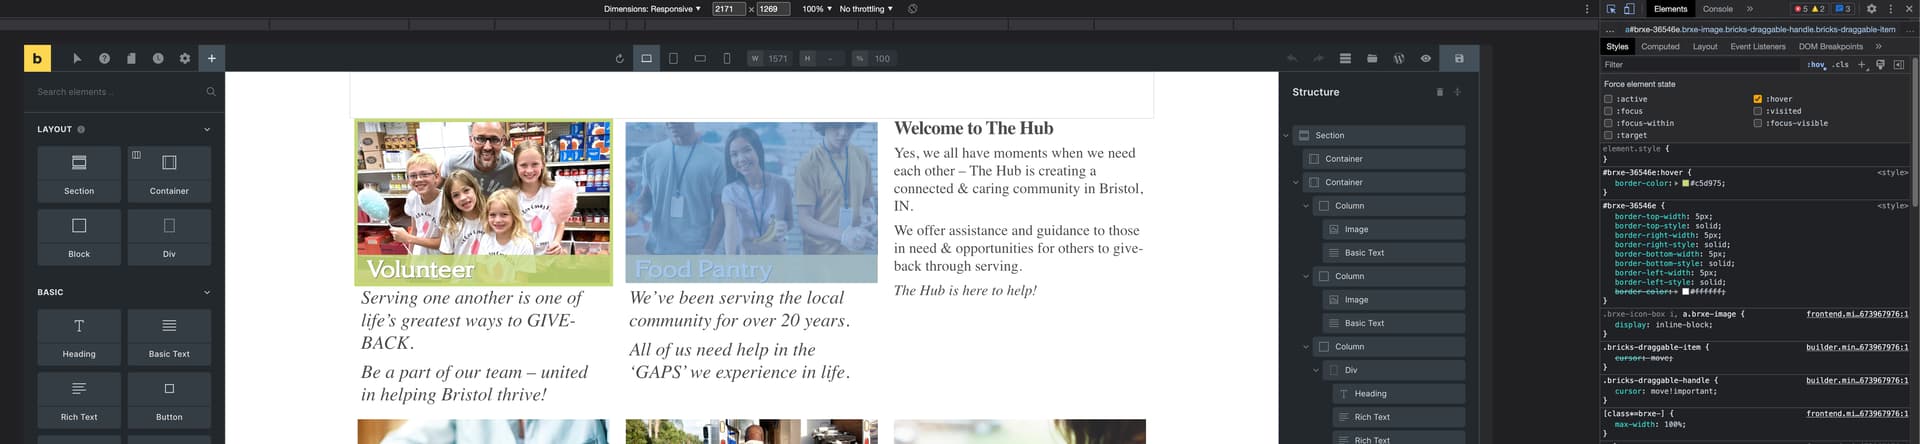Switch to mobile portrait breakpoint icon

(727, 59)
